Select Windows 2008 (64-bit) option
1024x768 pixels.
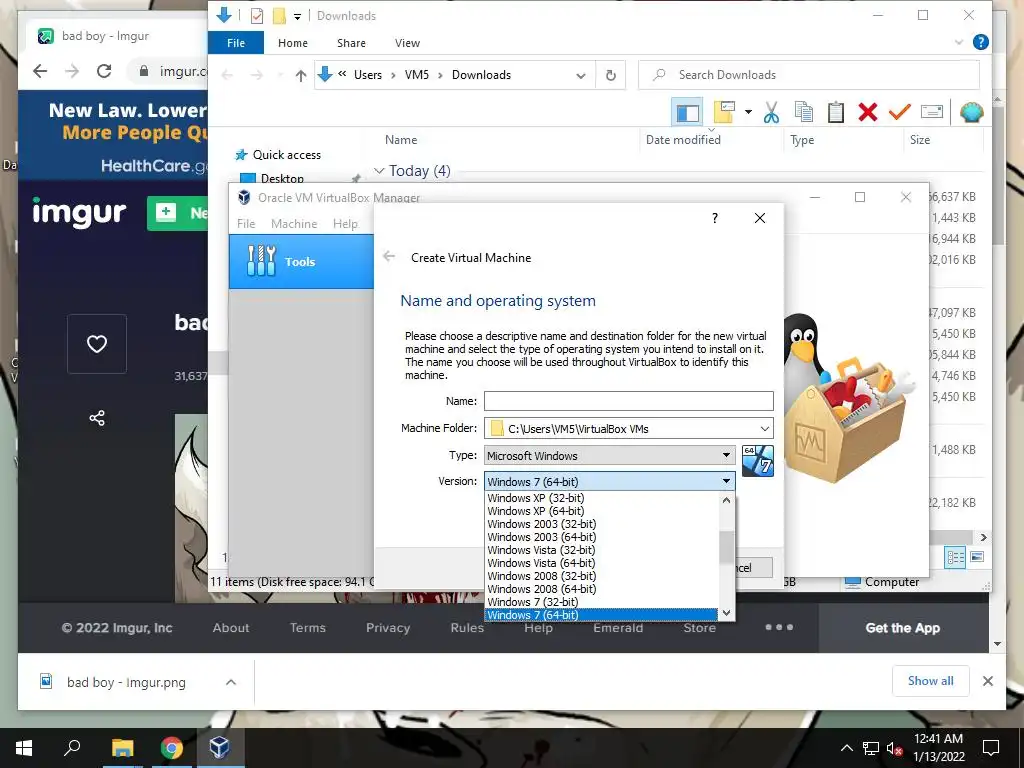click(541, 589)
